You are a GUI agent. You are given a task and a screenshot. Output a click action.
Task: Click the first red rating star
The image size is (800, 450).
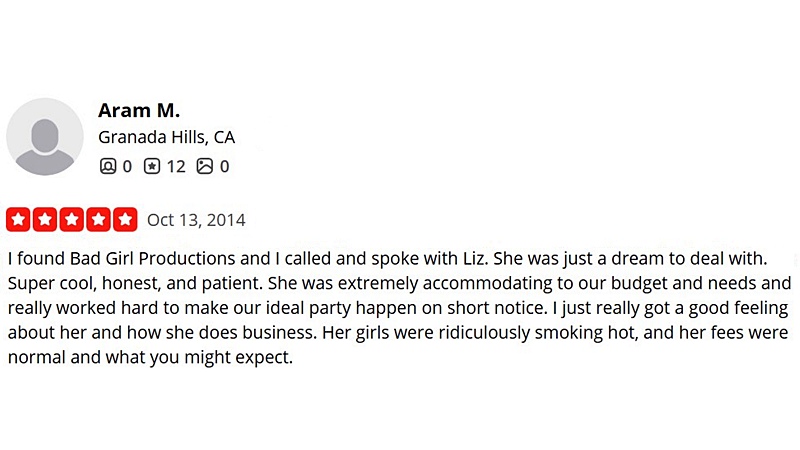pos(19,219)
